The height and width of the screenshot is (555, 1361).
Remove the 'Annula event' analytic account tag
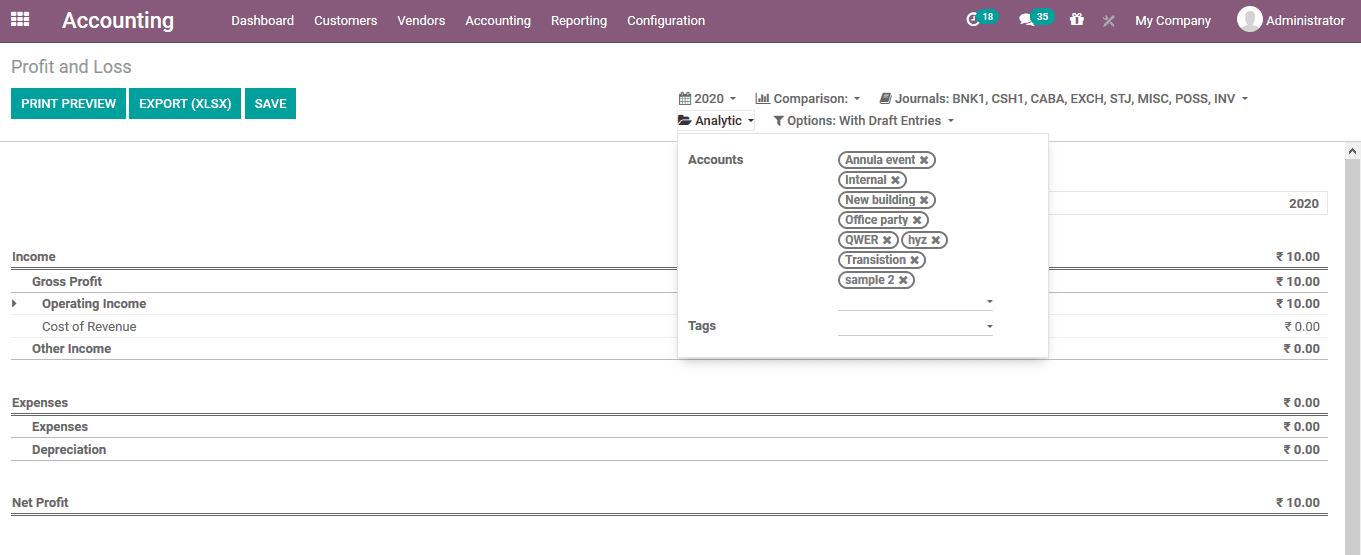[x=924, y=160]
